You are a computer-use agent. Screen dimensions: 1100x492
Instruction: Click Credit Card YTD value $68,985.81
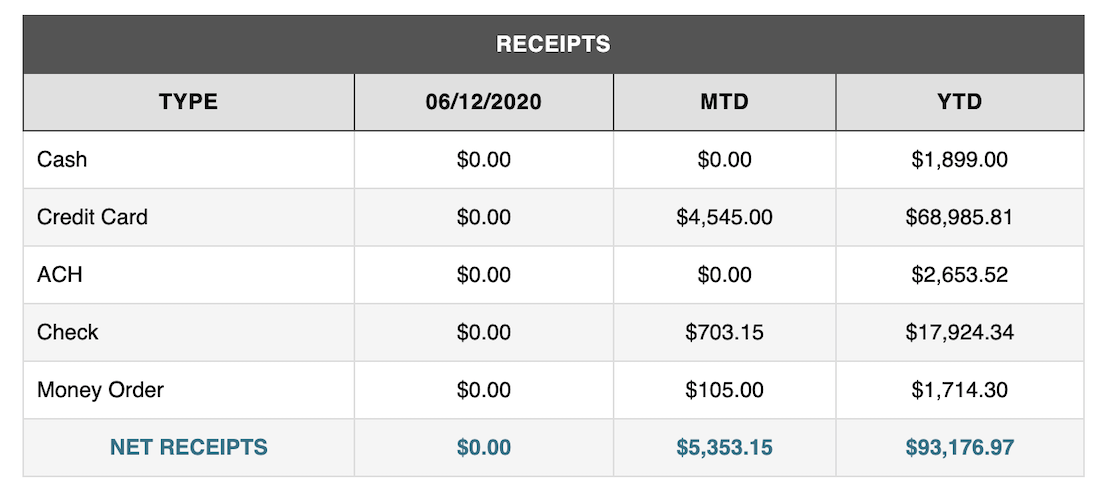point(960,217)
